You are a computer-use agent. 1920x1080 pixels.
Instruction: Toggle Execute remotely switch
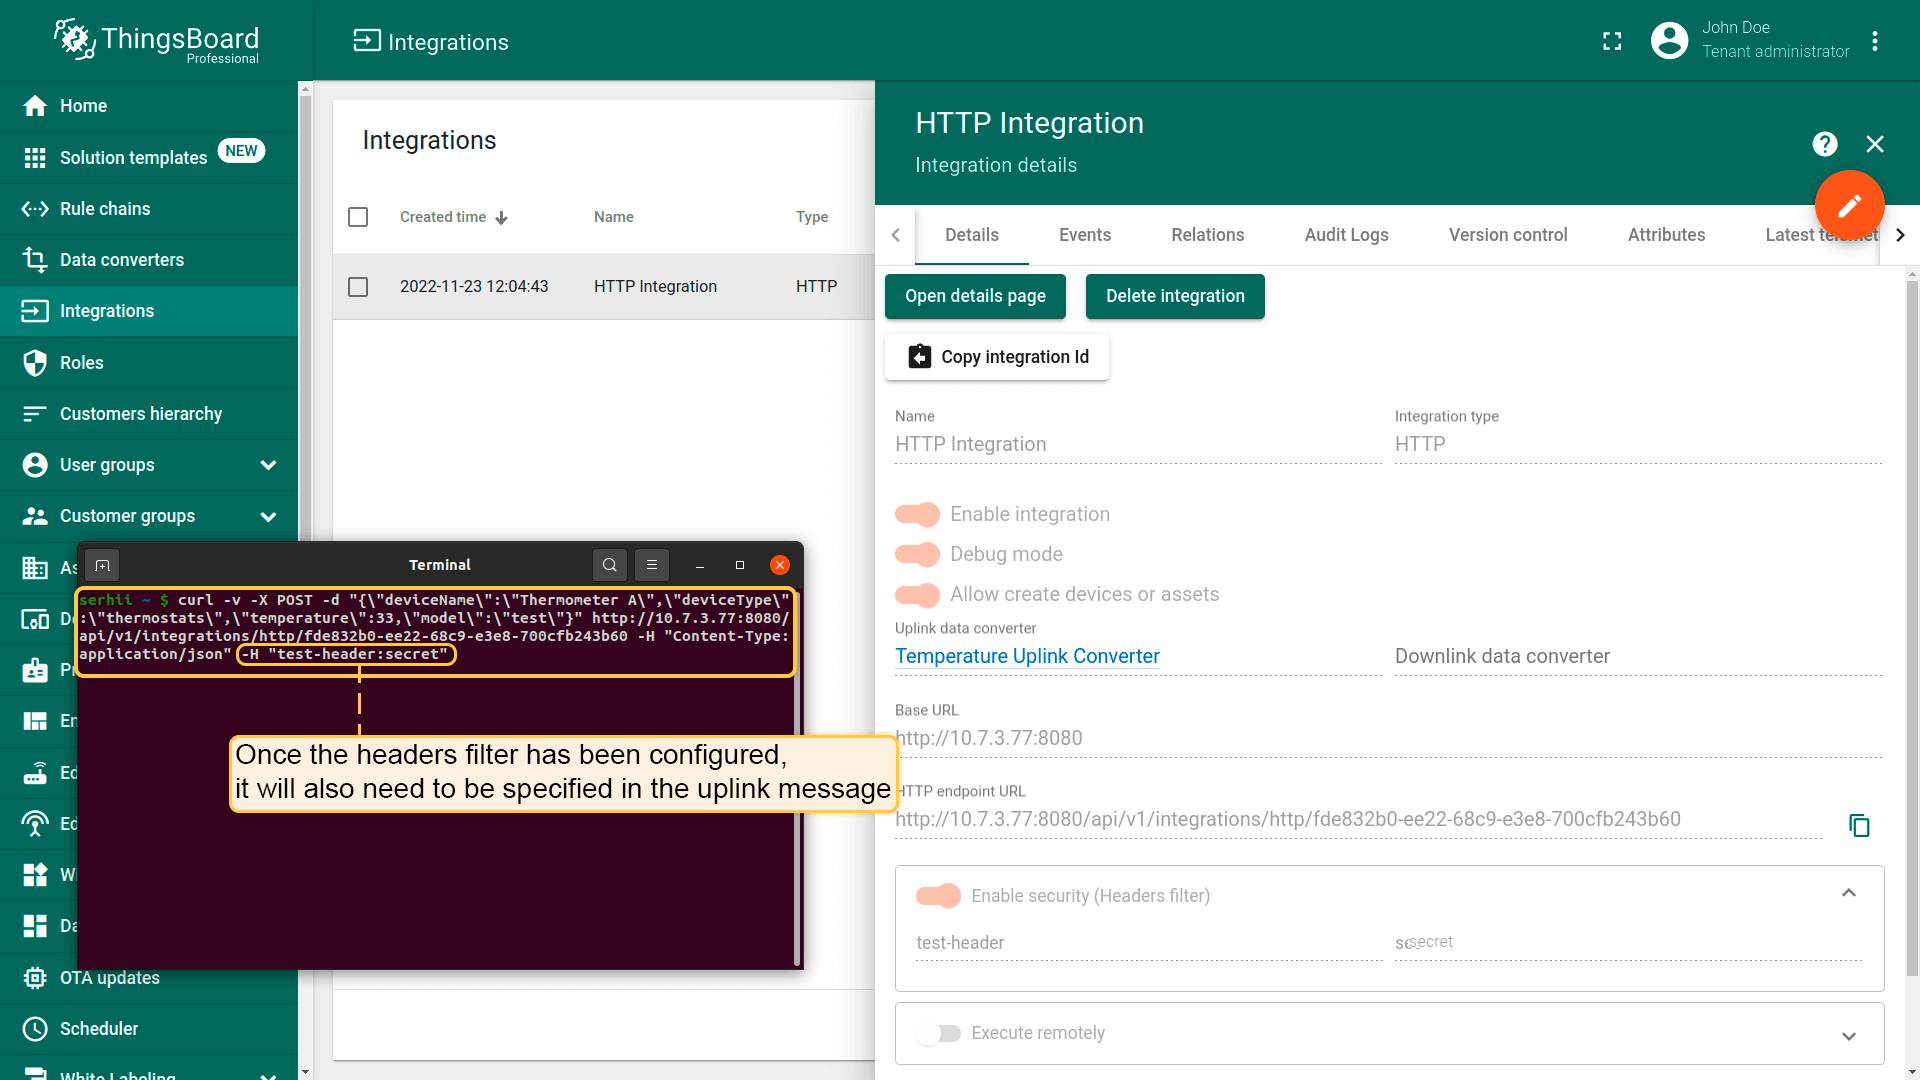tap(938, 1033)
